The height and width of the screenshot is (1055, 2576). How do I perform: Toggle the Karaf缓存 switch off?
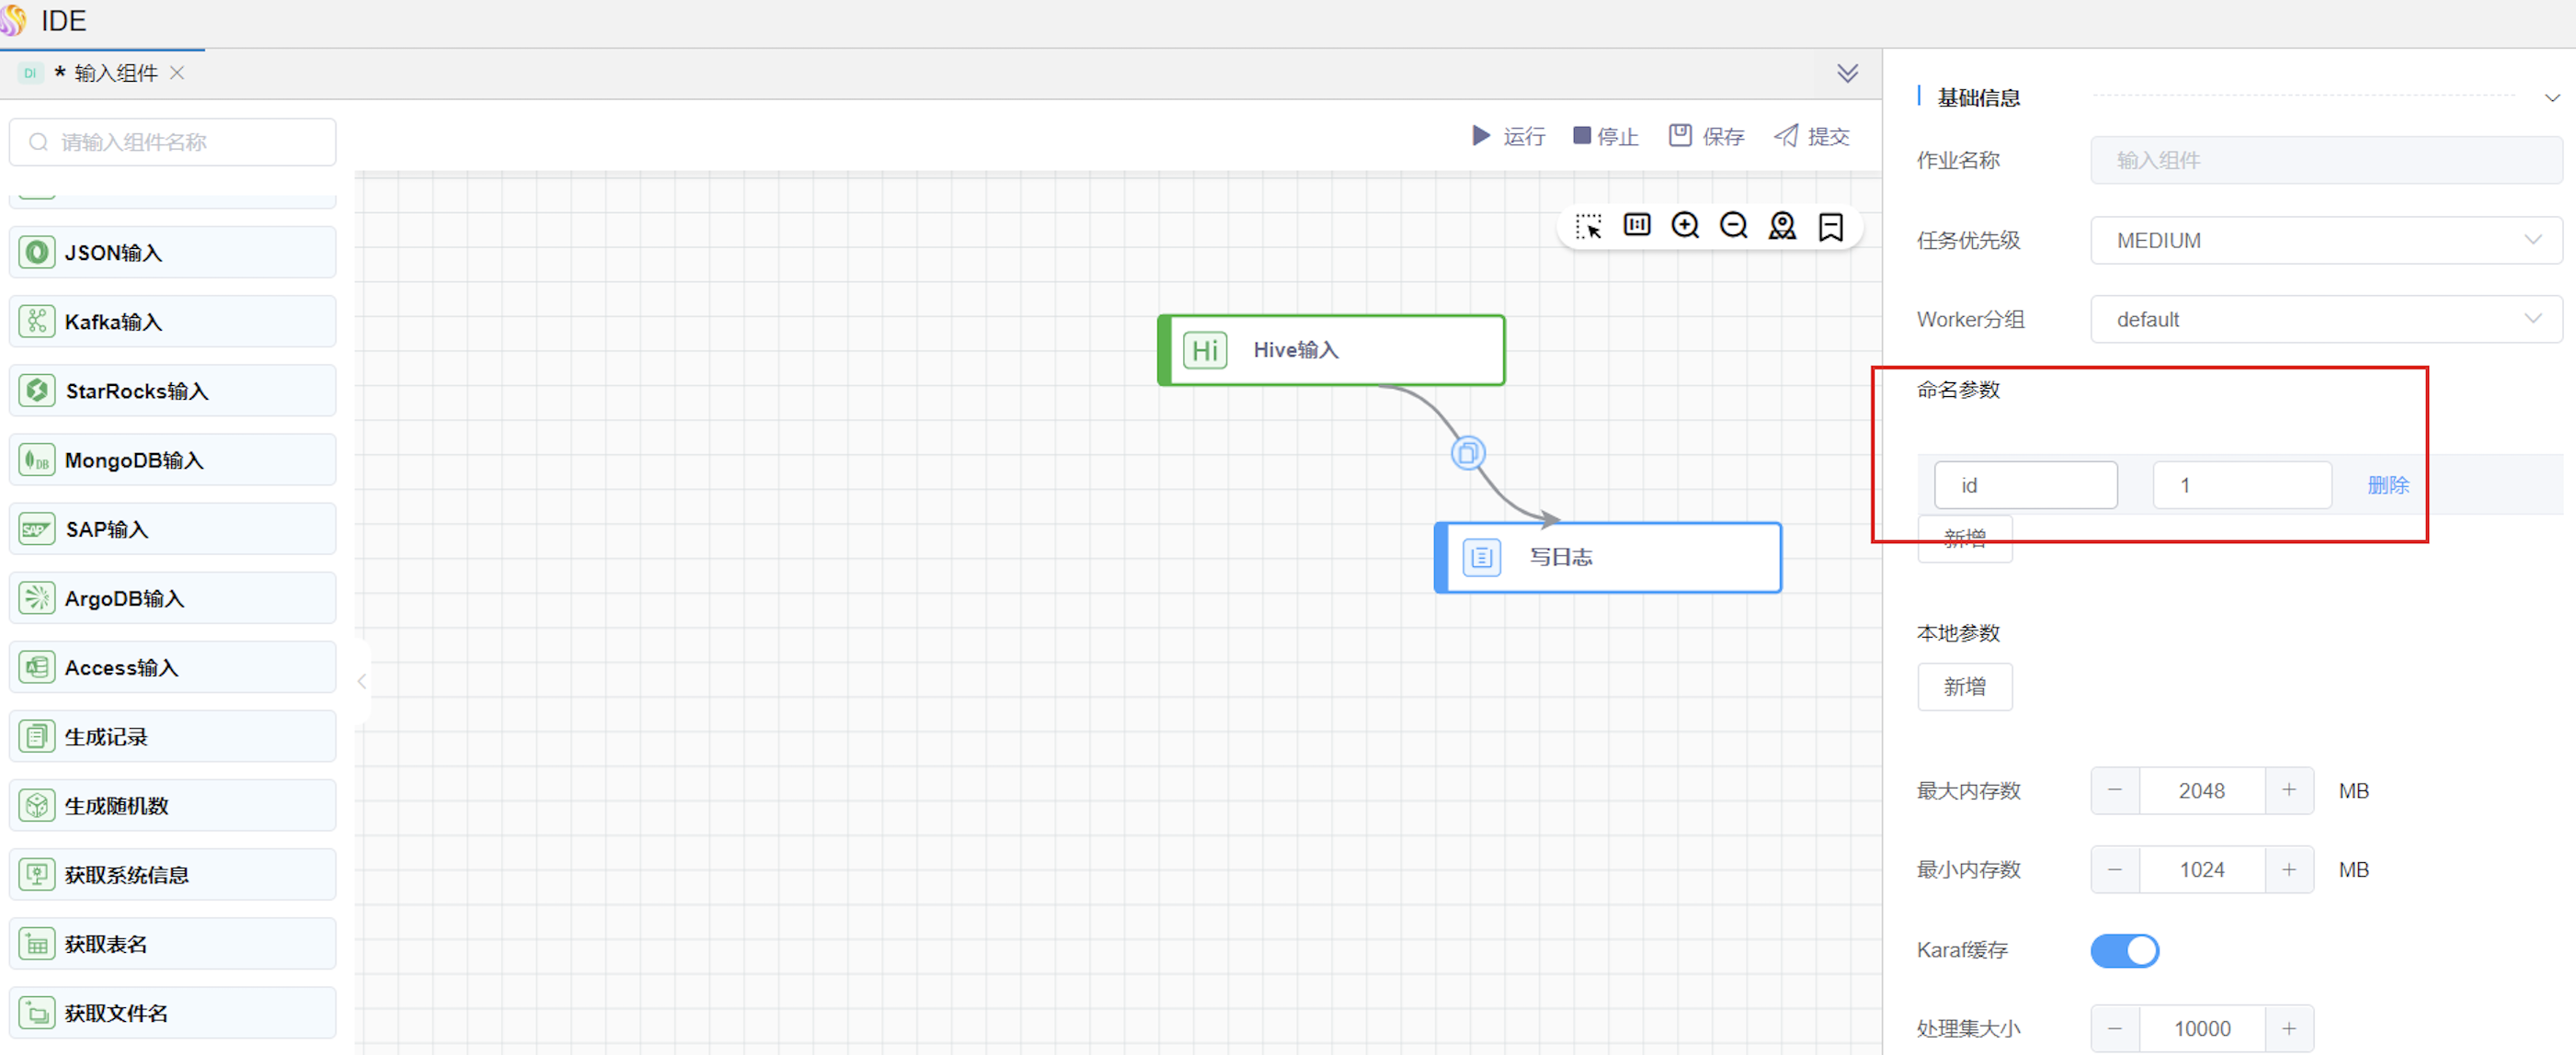coord(2124,950)
